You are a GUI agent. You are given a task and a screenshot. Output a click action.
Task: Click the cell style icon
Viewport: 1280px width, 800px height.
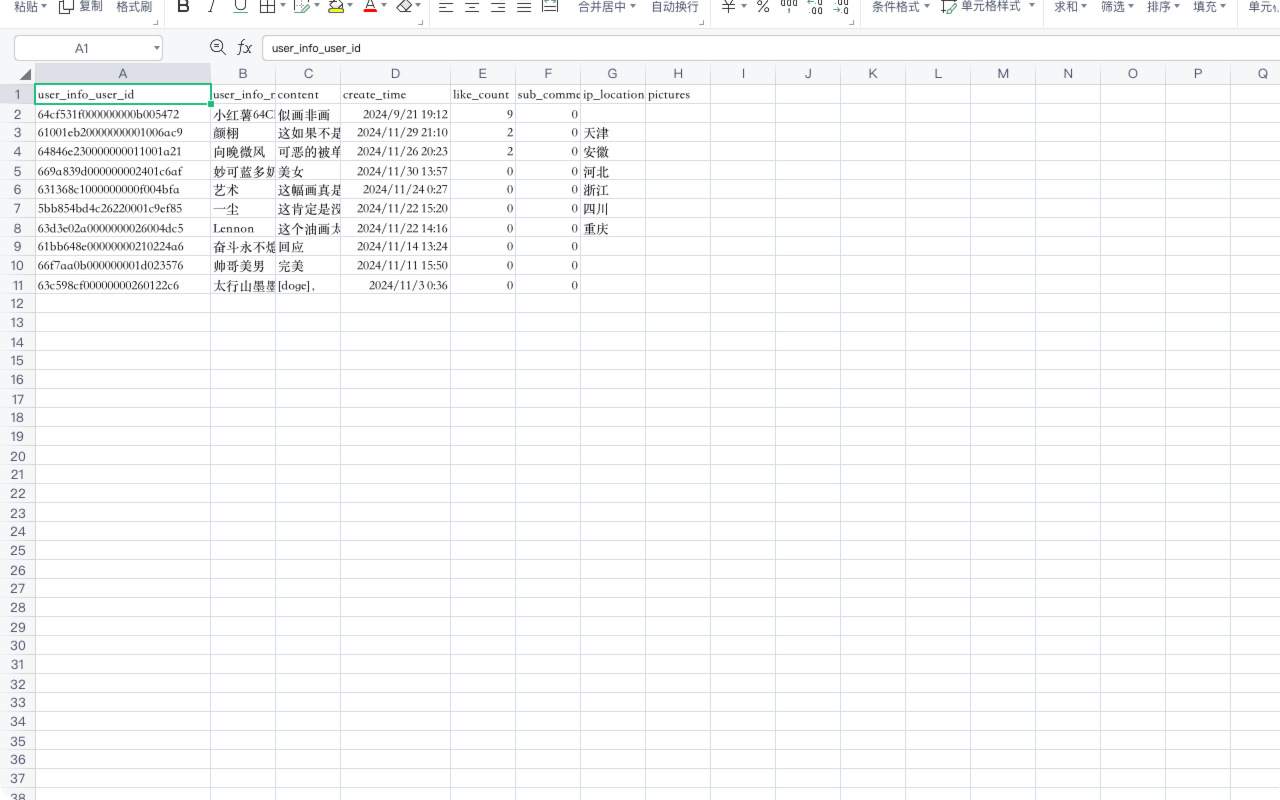(949, 7)
